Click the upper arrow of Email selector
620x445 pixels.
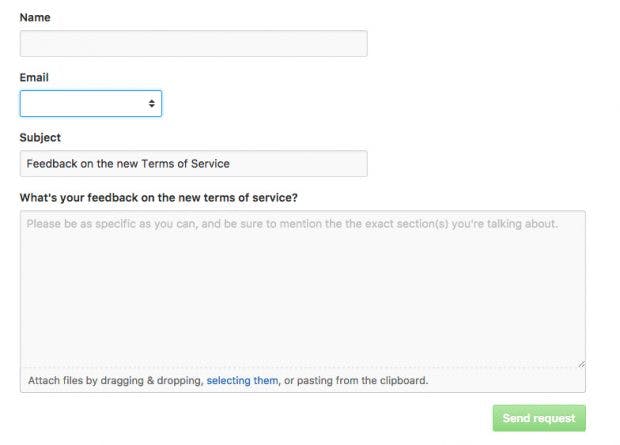pyautogui.click(x=151, y=101)
